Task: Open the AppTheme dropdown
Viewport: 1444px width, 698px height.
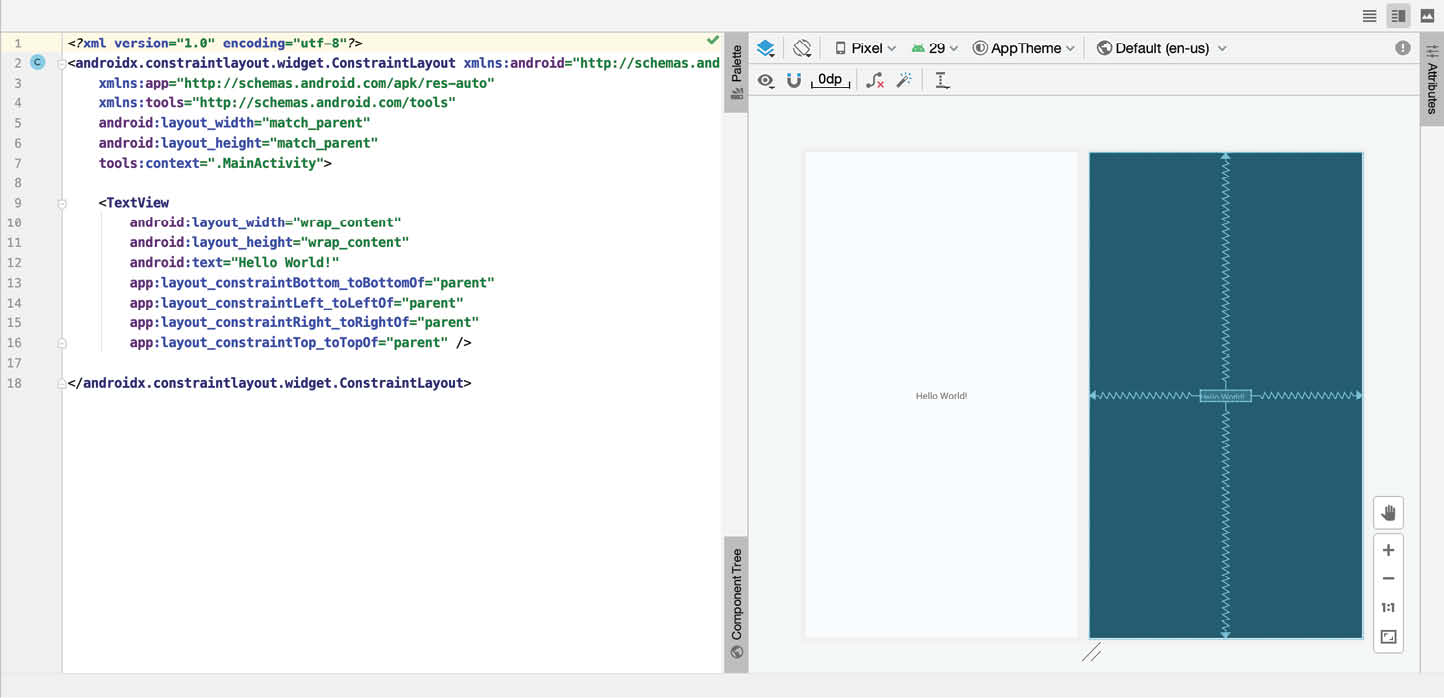Action: point(1024,48)
